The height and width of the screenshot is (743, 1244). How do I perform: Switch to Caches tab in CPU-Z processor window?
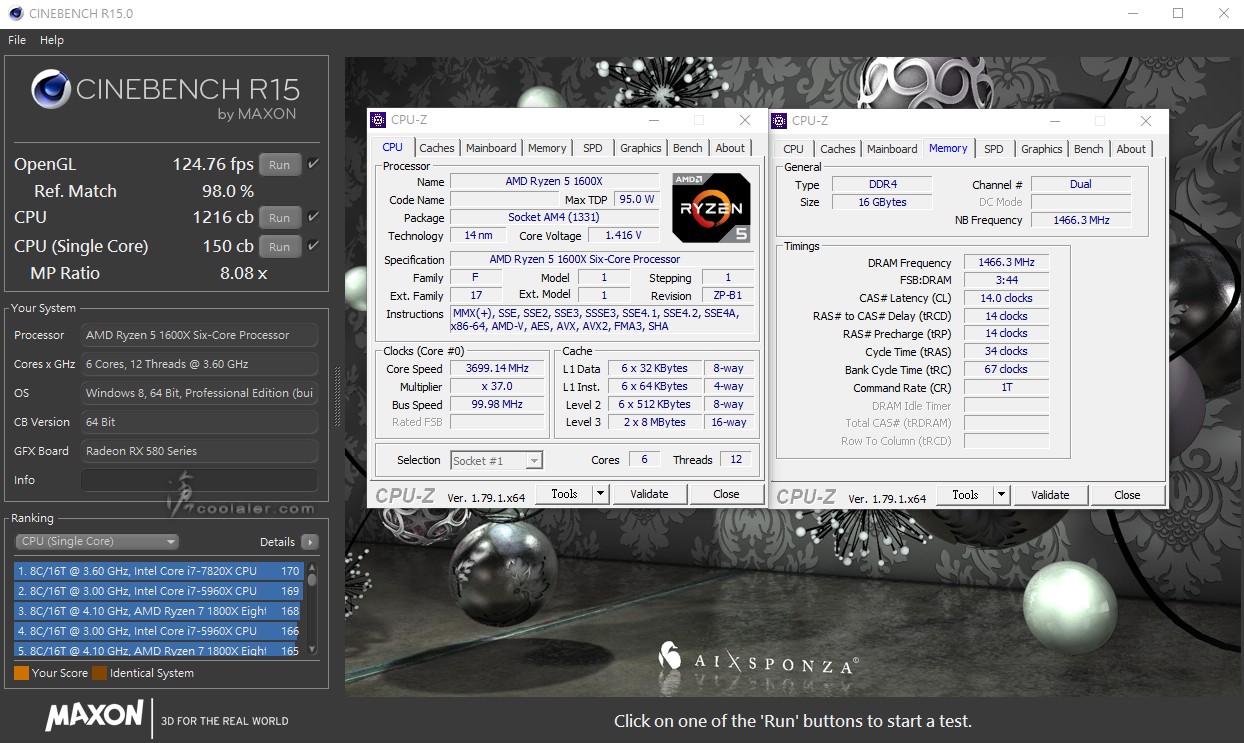pyautogui.click(x=437, y=148)
